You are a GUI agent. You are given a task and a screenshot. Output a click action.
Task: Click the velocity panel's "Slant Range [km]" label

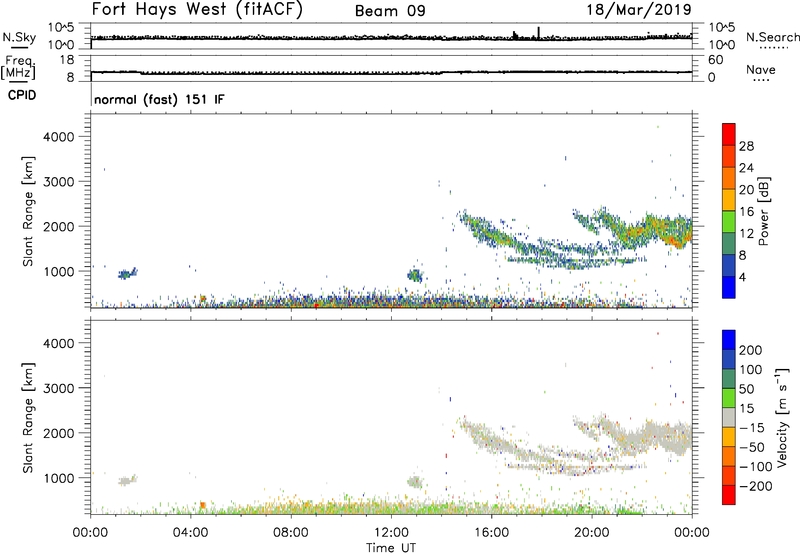coord(28,418)
